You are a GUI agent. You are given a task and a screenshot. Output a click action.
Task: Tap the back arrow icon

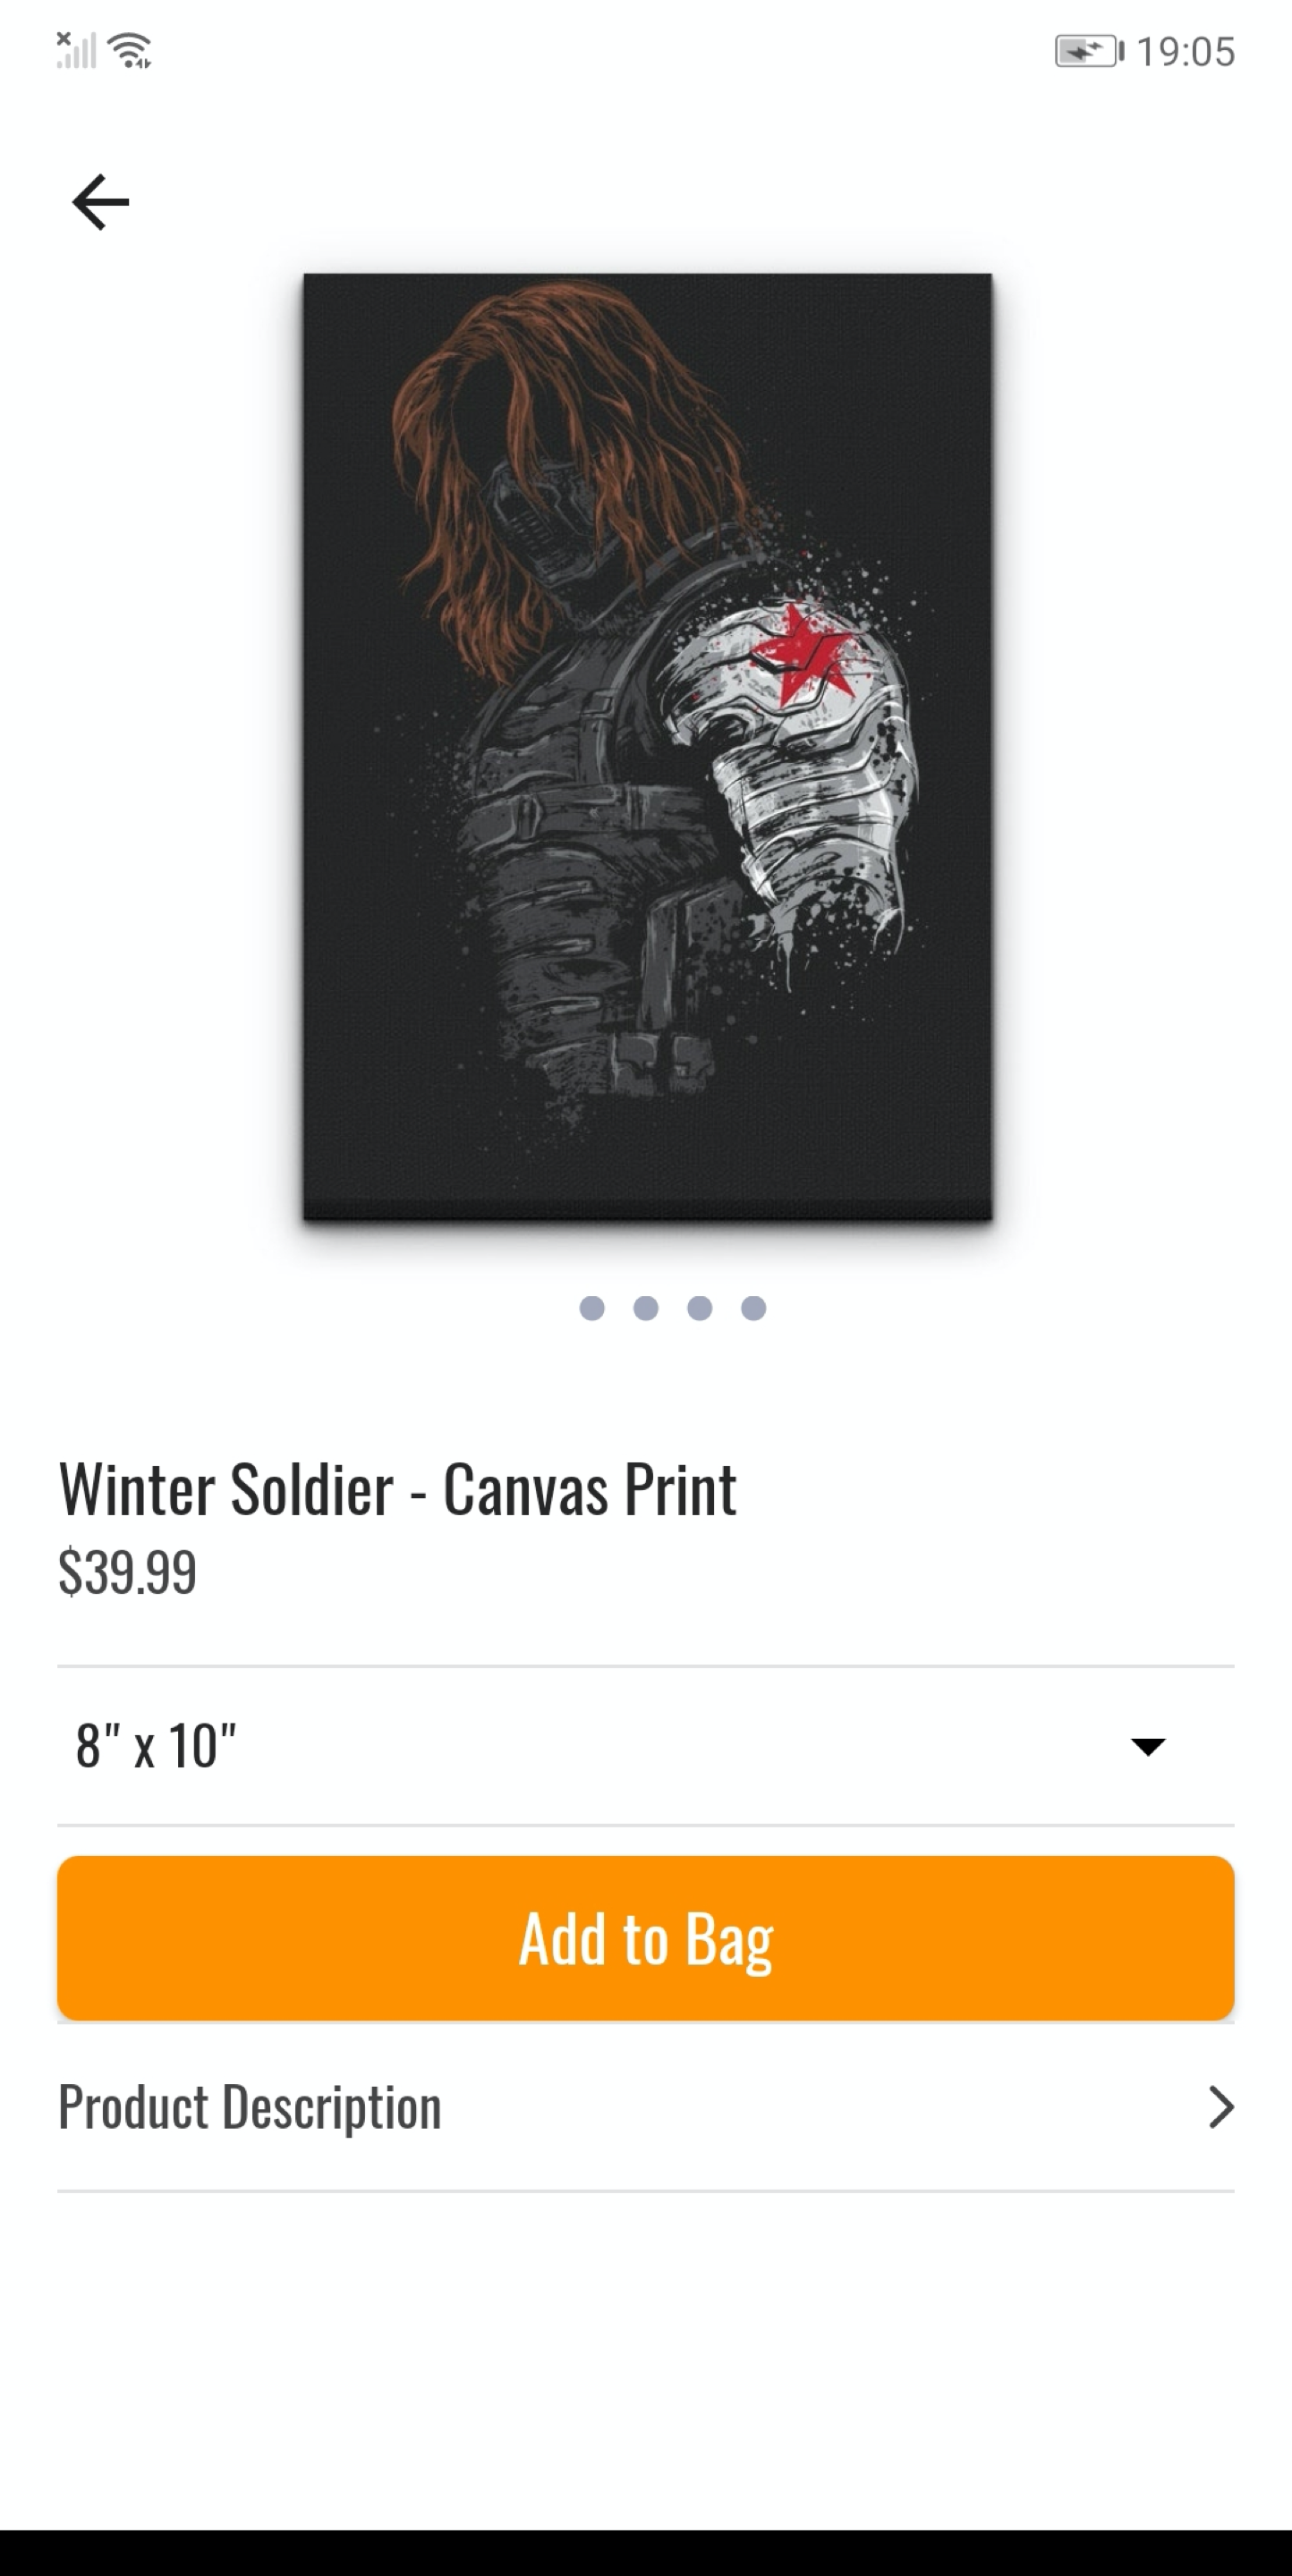[x=101, y=202]
